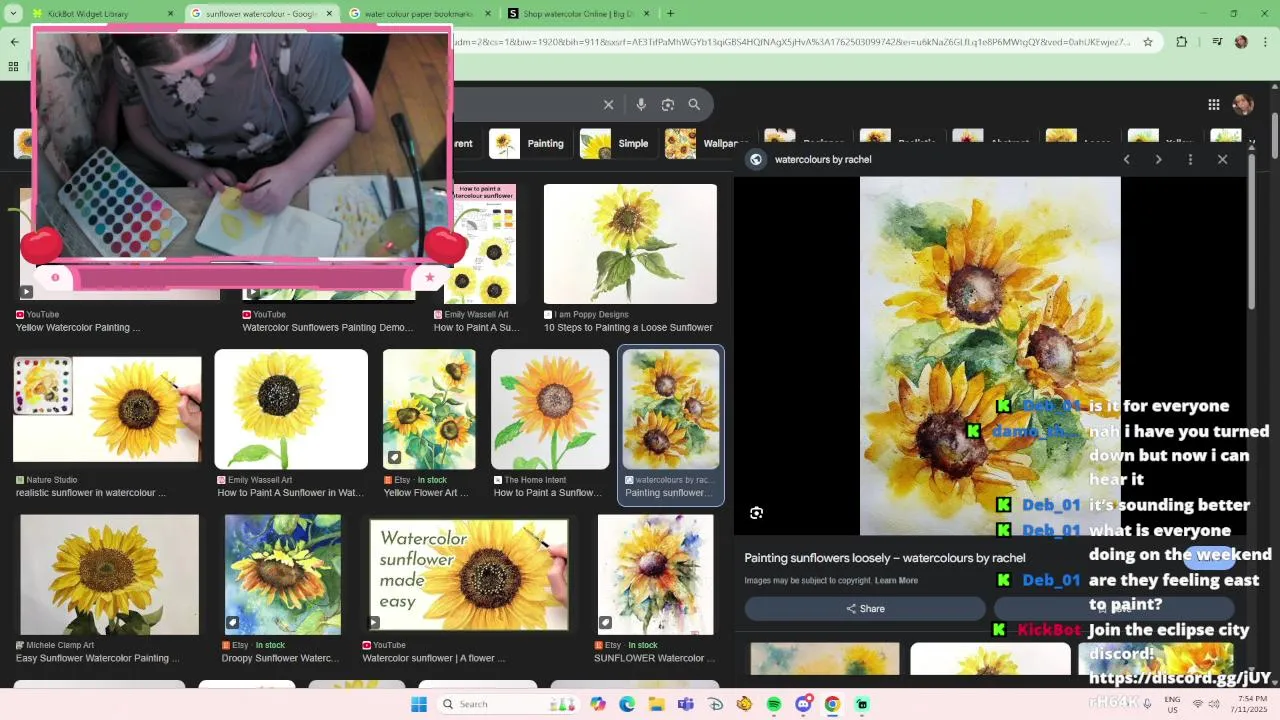The width and height of the screenshot is (1280, 720).
Task: Switch to the KickBot Widget Library tab
Action: tap(100, 14)
